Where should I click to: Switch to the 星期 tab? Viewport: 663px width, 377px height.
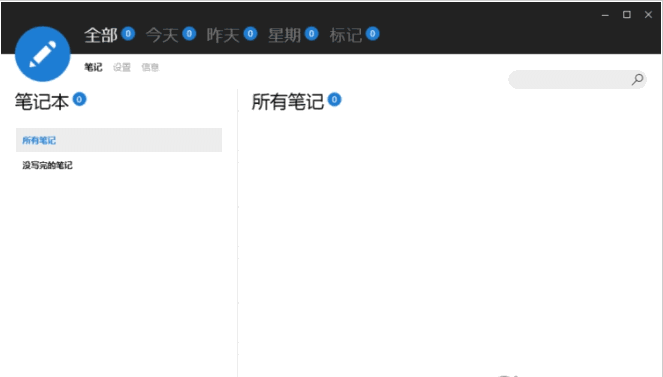(x=284, y=35)
